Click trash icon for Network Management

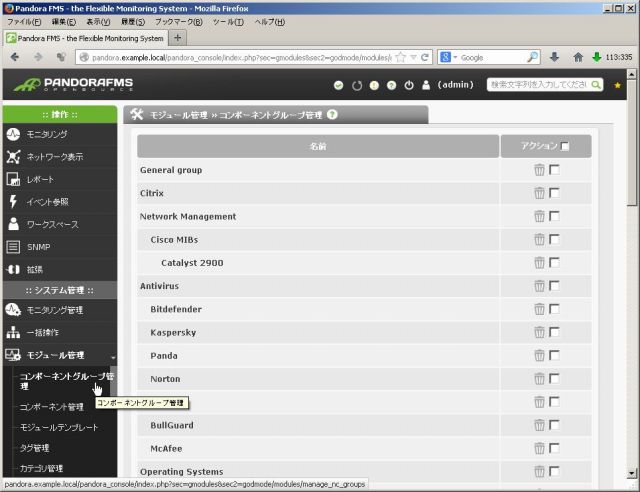539,216
